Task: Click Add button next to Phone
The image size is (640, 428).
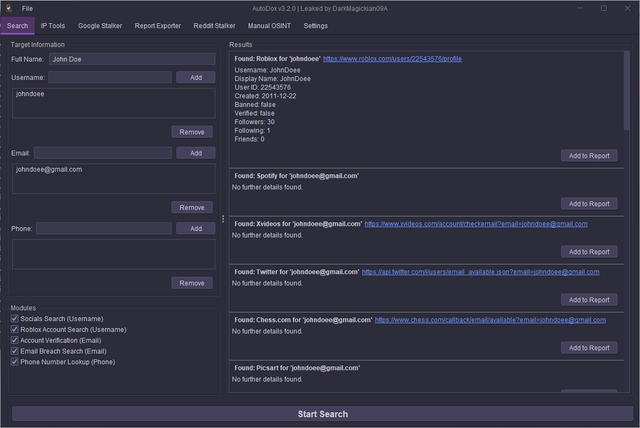Action: pyautogui.click(x=196, y=228)
